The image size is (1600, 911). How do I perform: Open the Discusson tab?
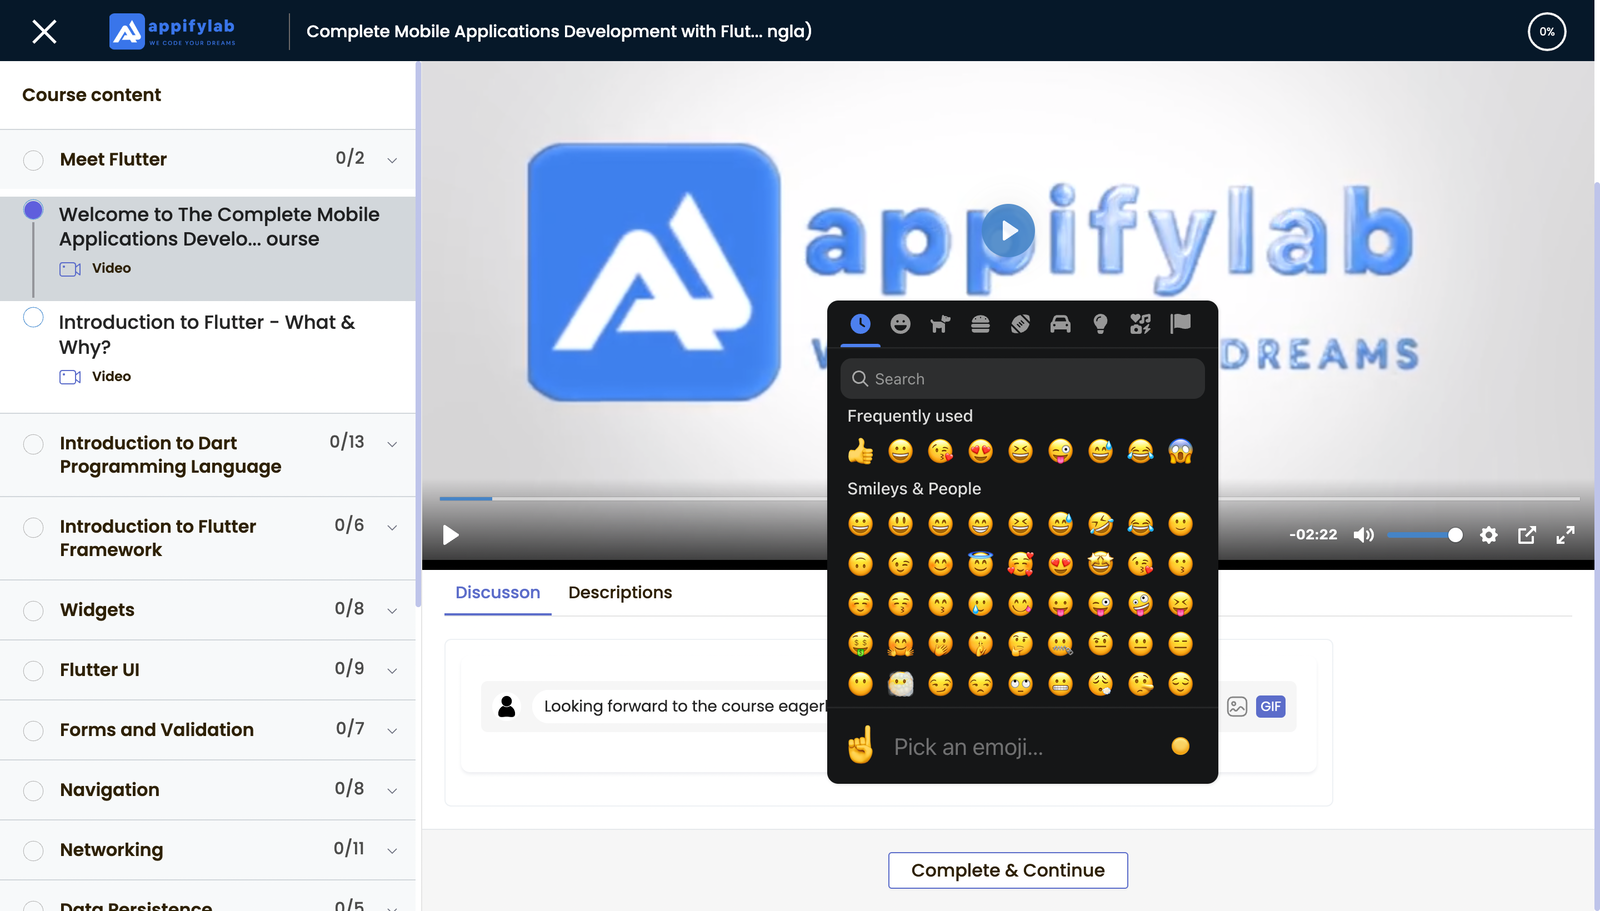[497, 593]
